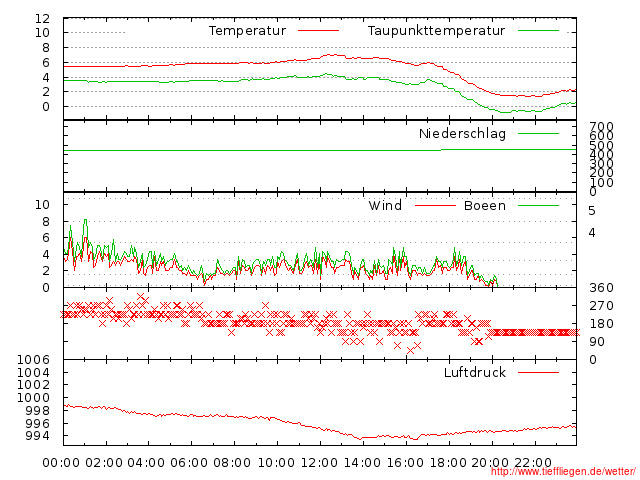Click the 270 wind direction axis label
The width and height of the screenshot is (640, 480).
point(601,306)
